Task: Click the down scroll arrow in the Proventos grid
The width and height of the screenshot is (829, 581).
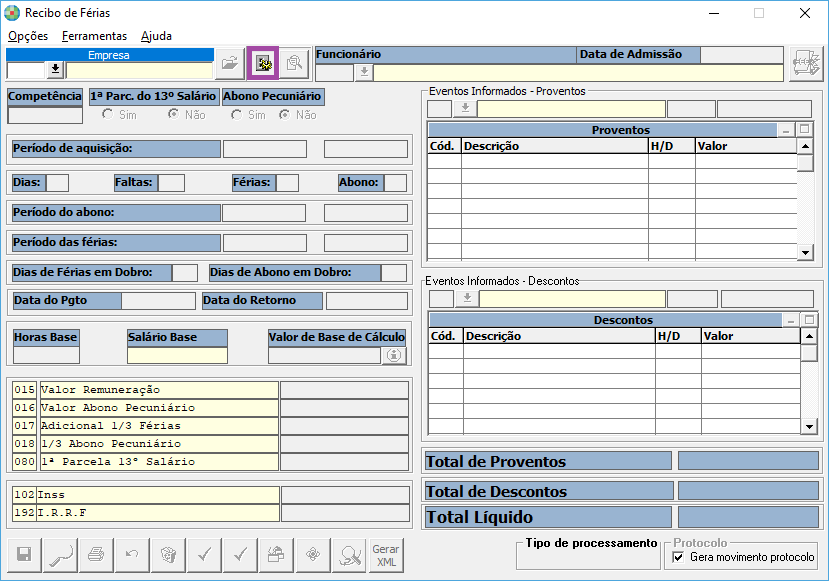Action: [805, 253]
